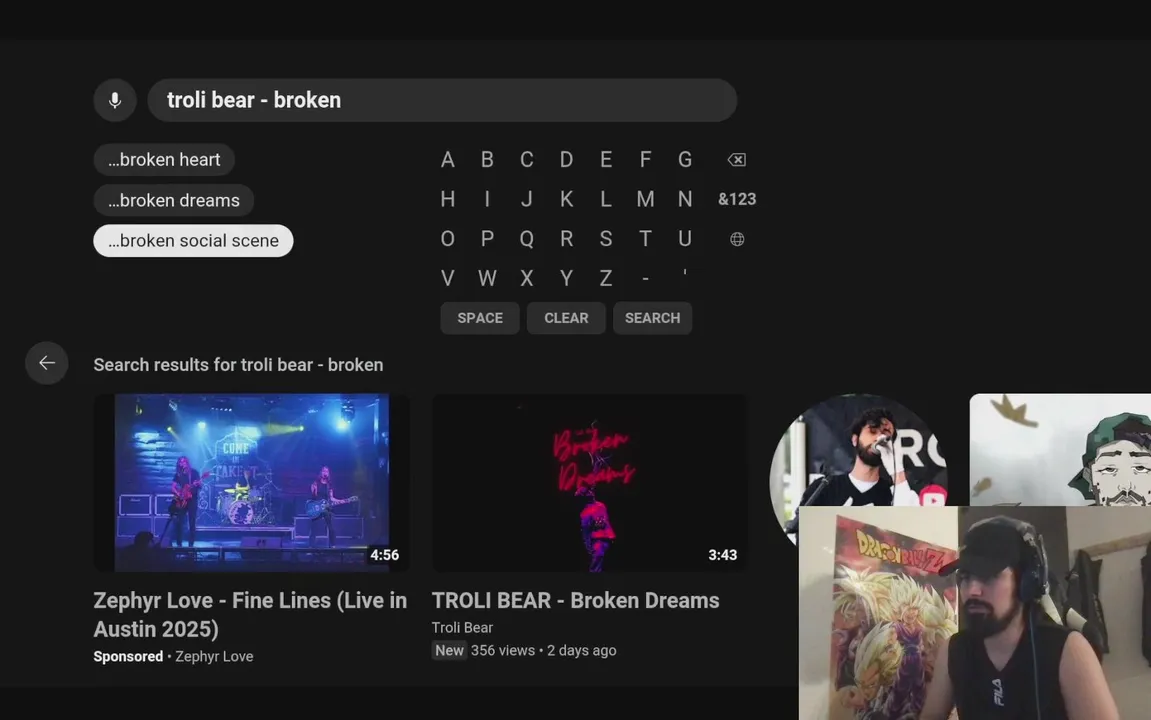Tap letter D on the keyboard
The width and height of the screenshot is (1151, 720).
pos(566,159)
